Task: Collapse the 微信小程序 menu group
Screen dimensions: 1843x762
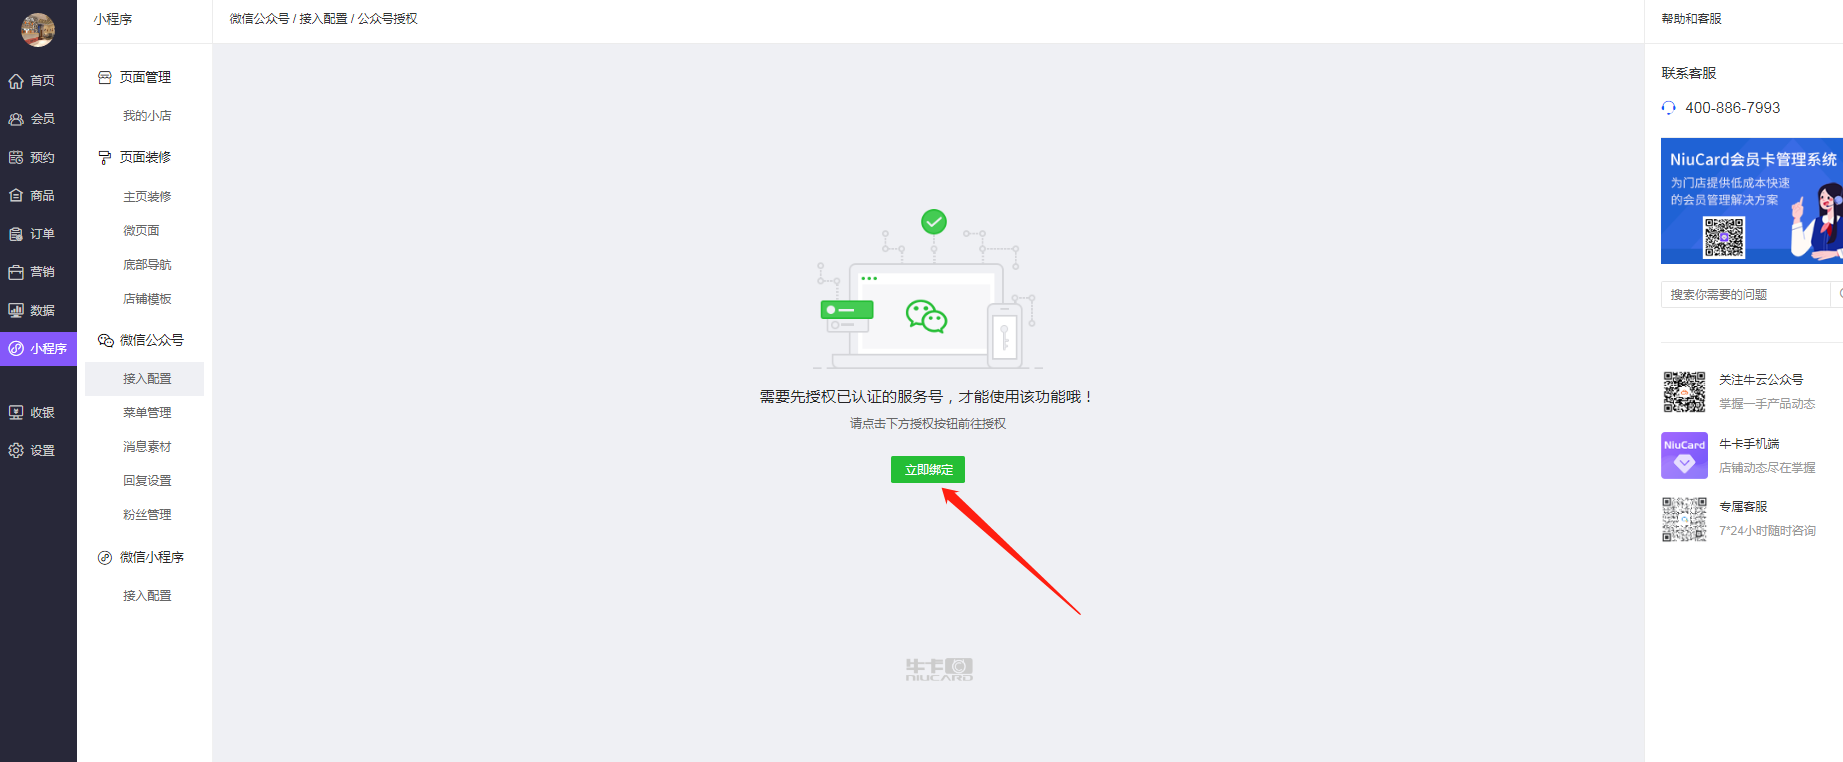Action: (141, 557)
